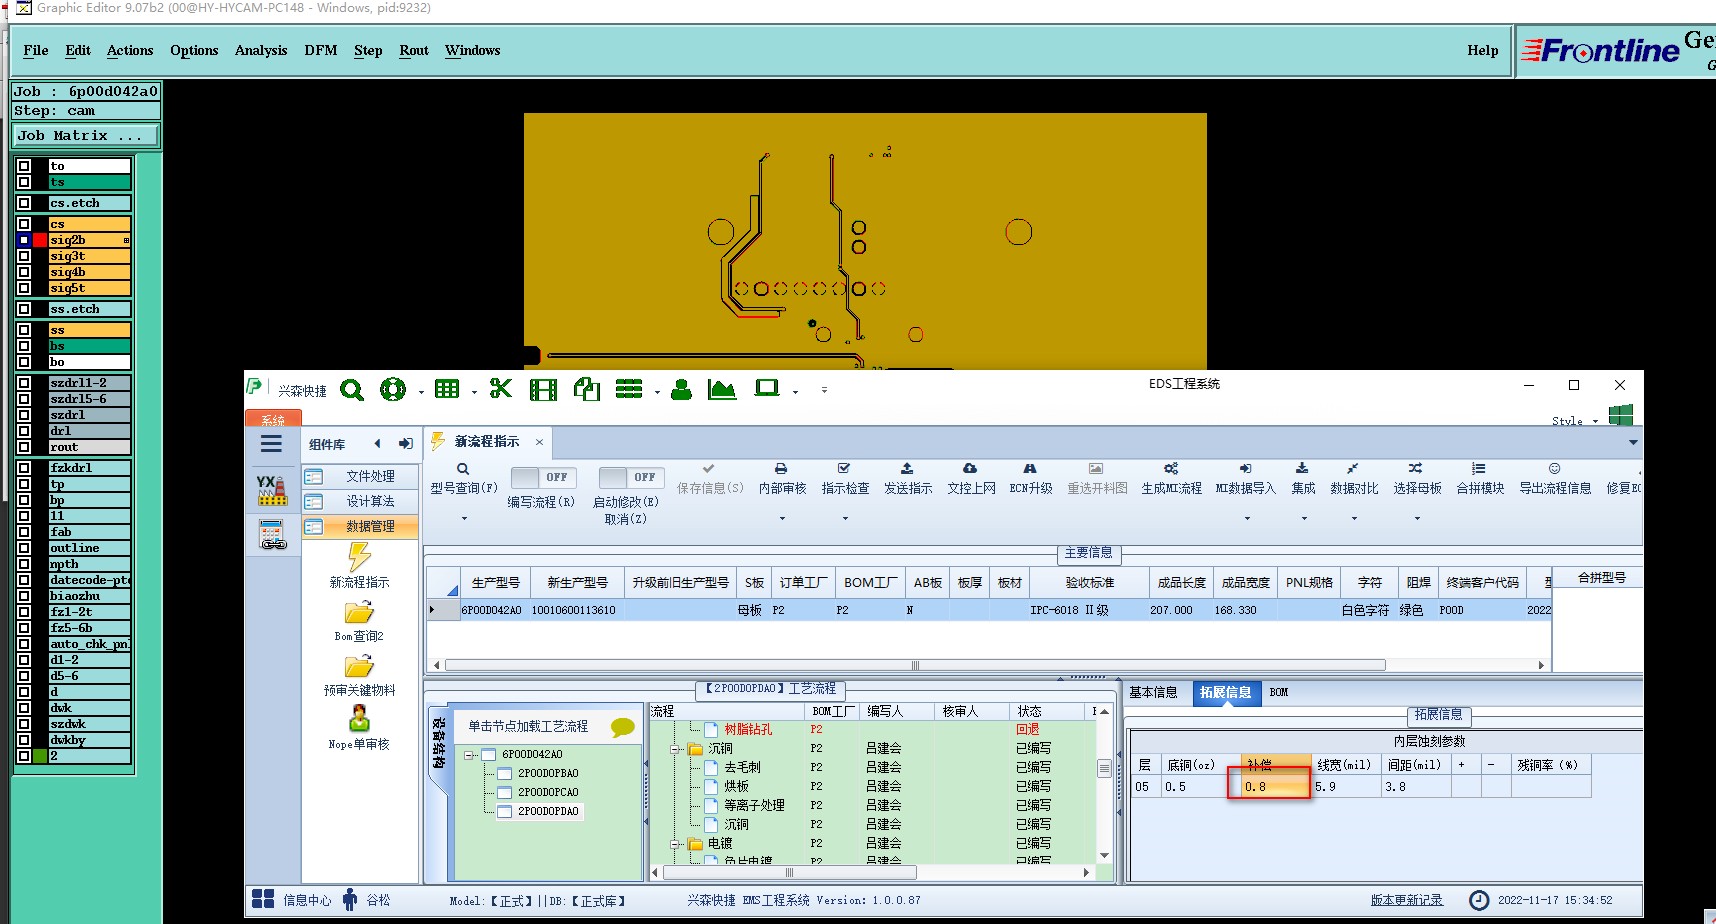Open Nope单审核 person shortcut
This screenshot has height=924, width=1716.
(359, 728)
